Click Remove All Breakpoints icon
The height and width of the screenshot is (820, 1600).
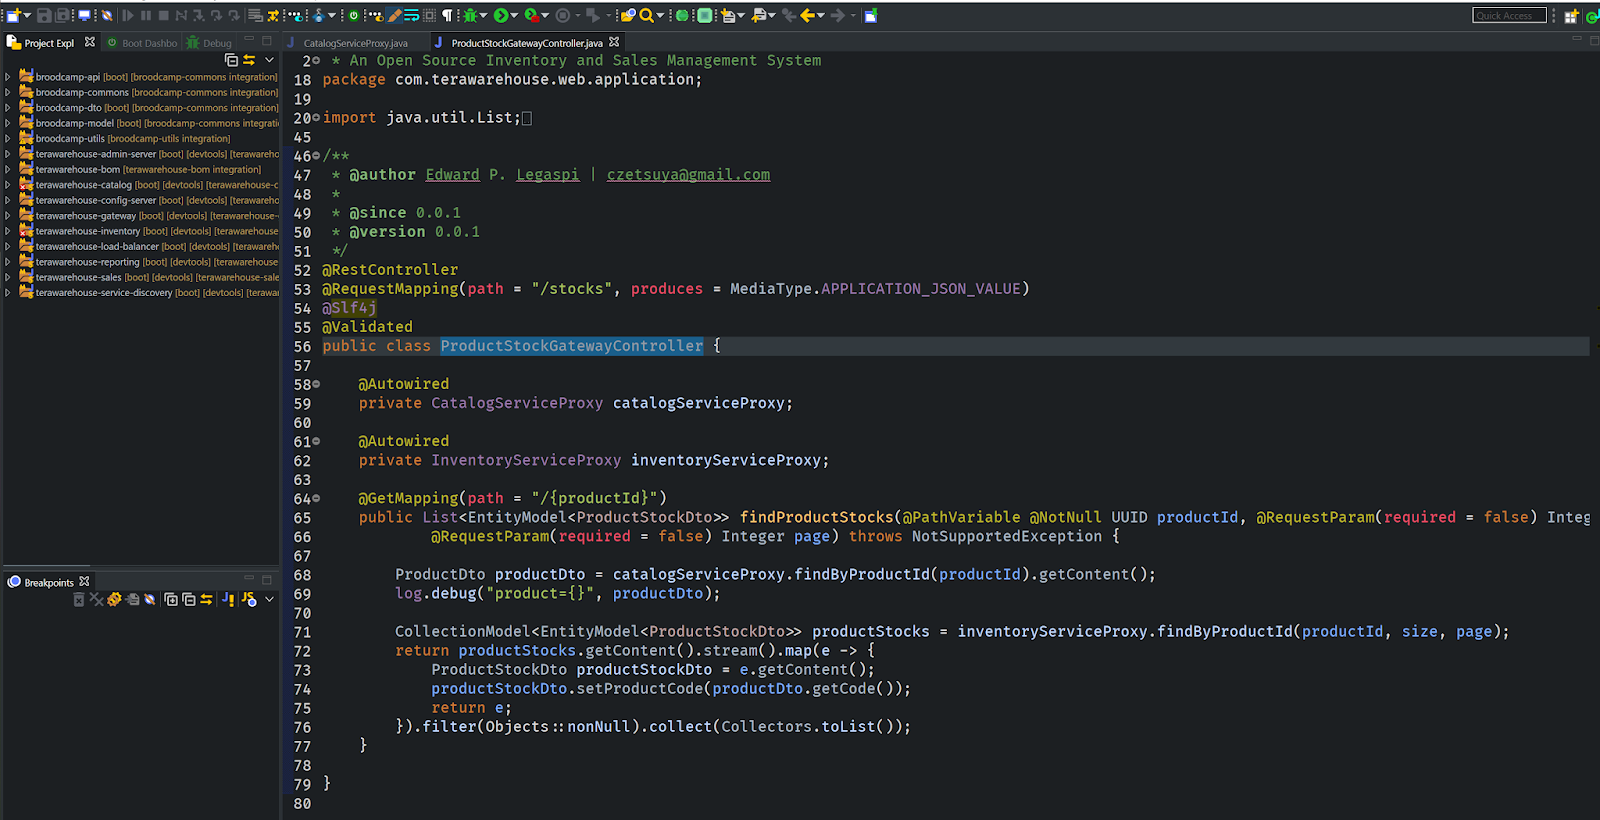pyautogui.click(x=96, y=599)
